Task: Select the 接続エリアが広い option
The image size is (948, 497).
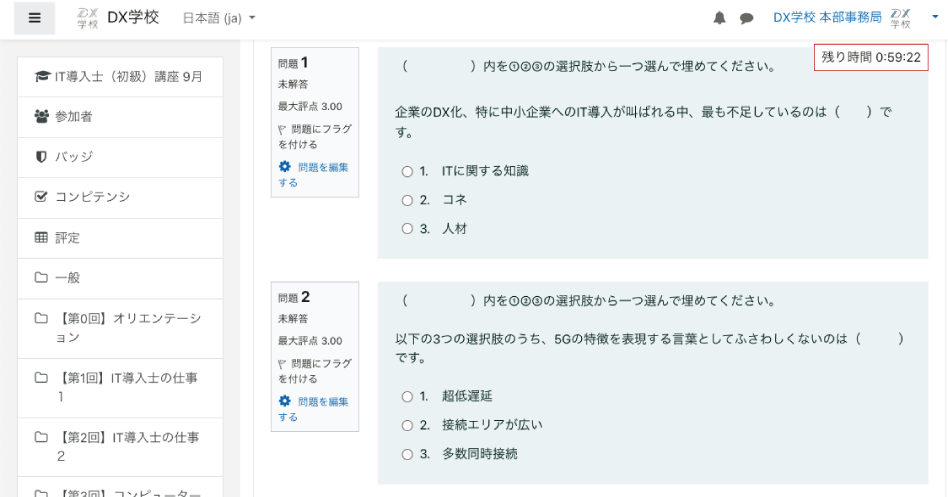Action: [x=407, y=425]
